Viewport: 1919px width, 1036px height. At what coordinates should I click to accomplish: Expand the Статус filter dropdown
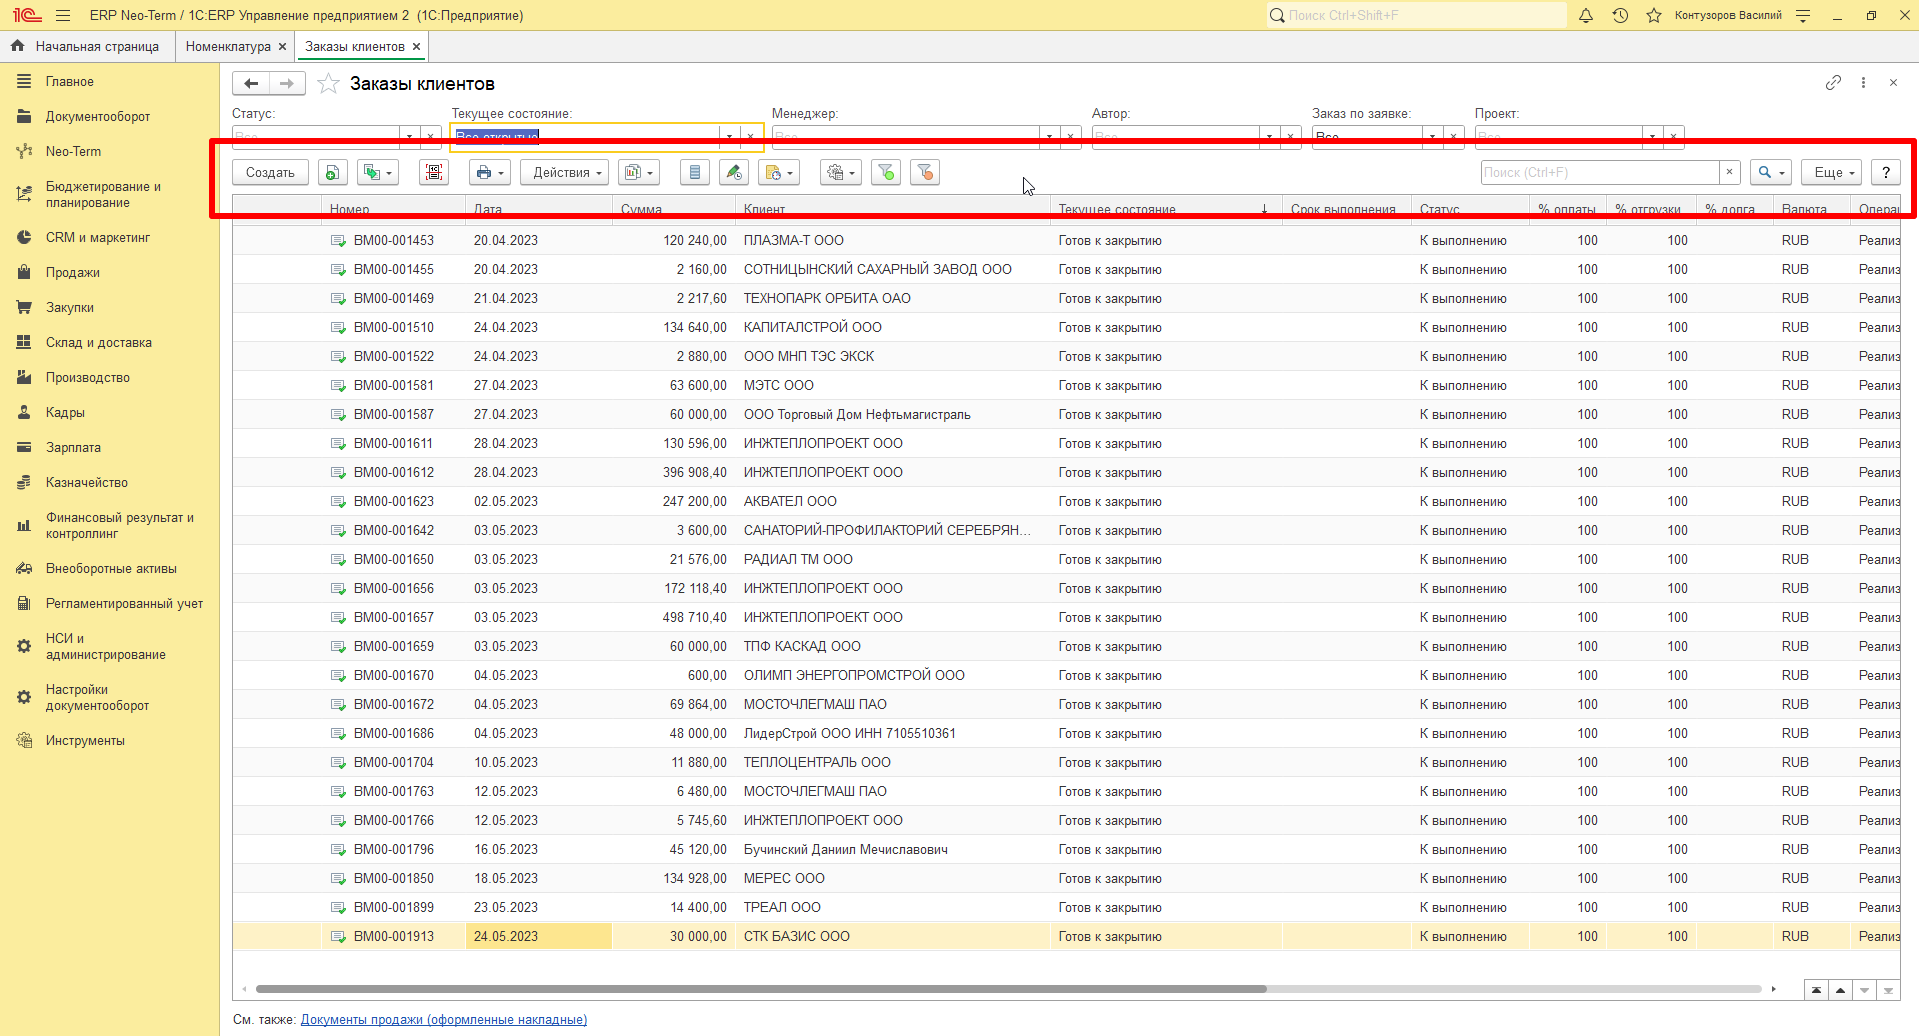pyautogui.click(x=409, y=137)
